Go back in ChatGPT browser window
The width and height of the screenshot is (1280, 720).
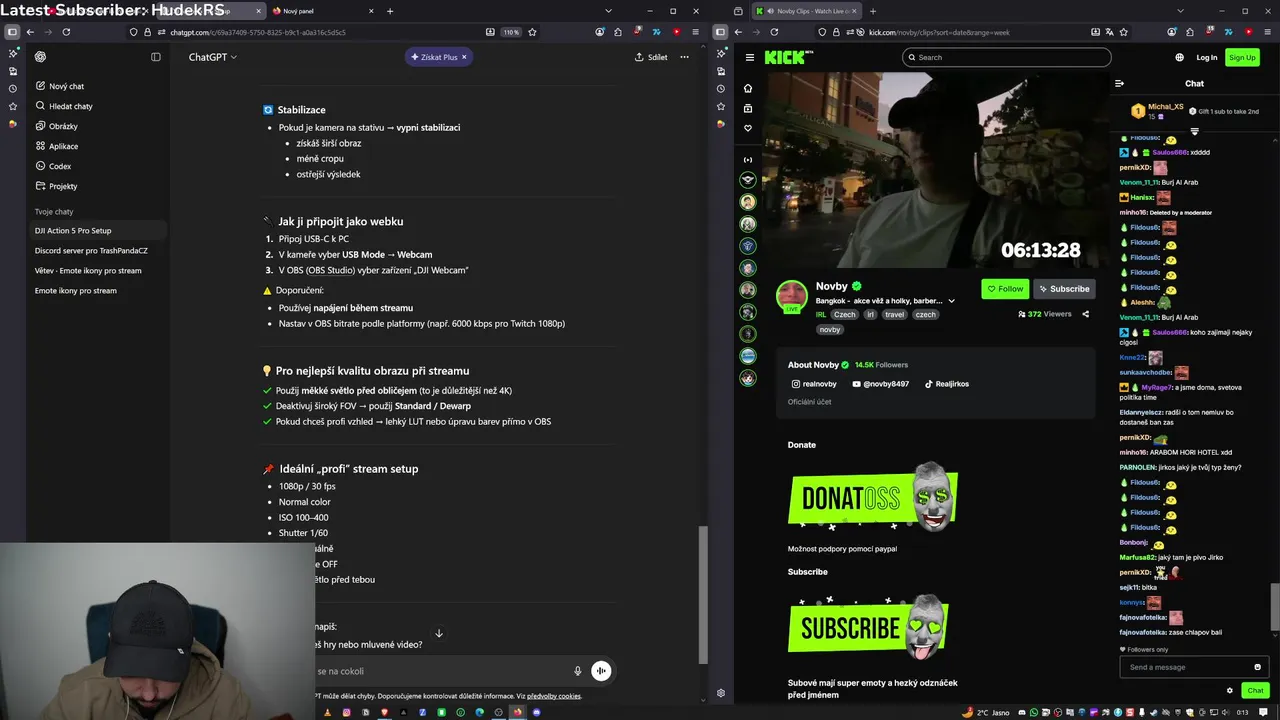(x=29, y=32)
